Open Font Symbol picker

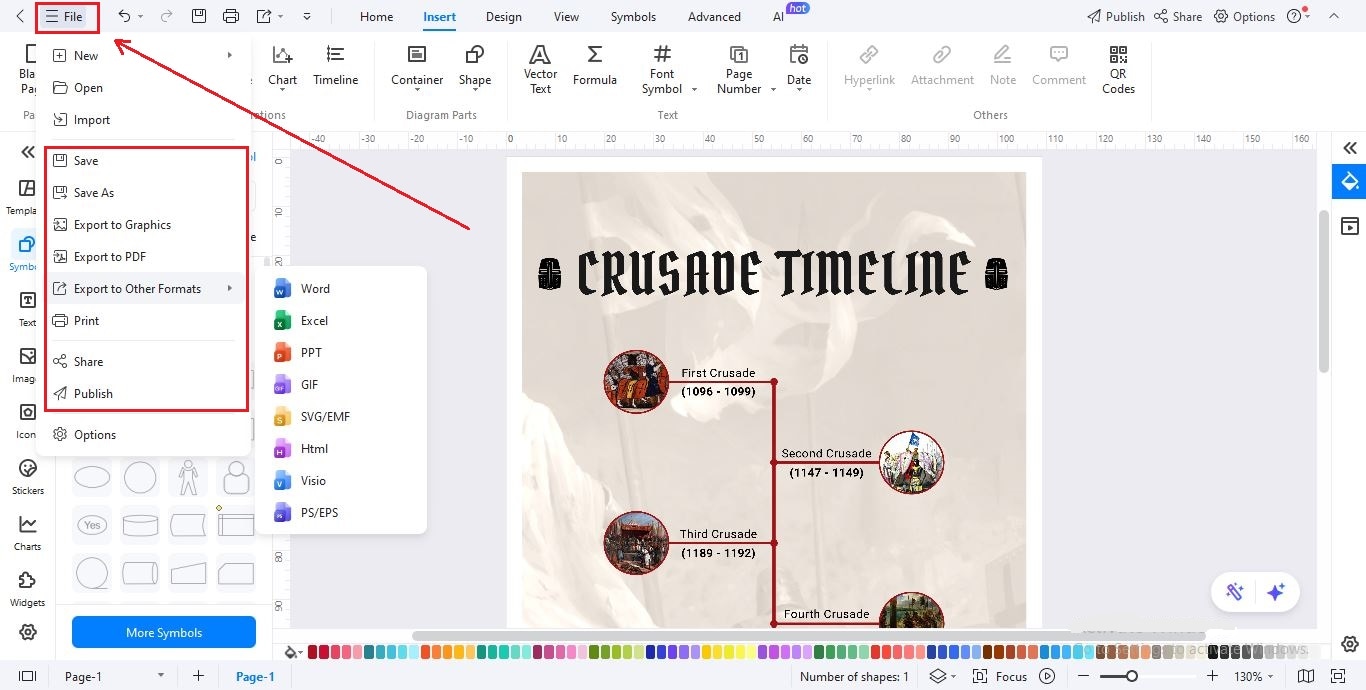(x=662, y=70)
